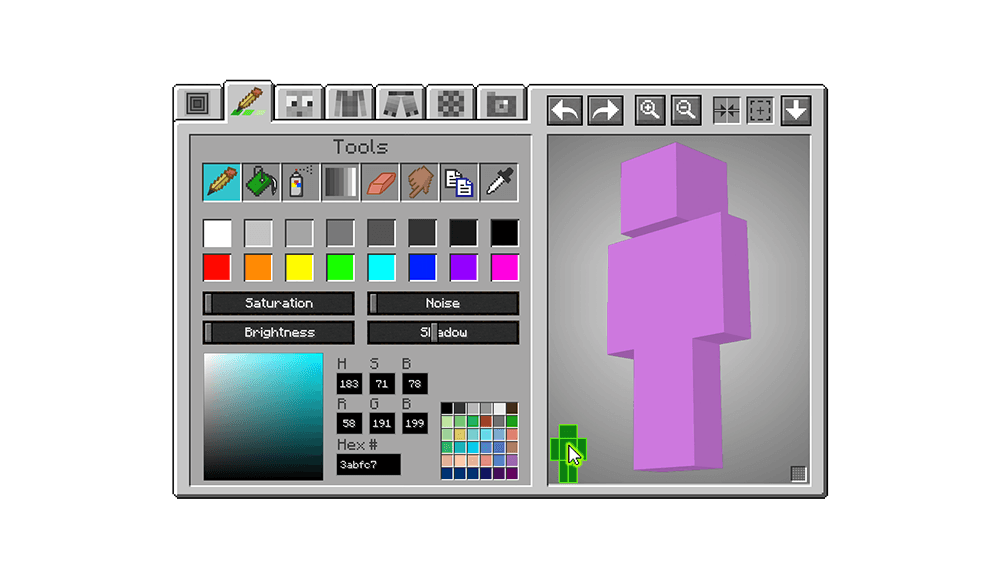
Task: Select the Eyedropper color picker tool
Action: coord(499,182)
